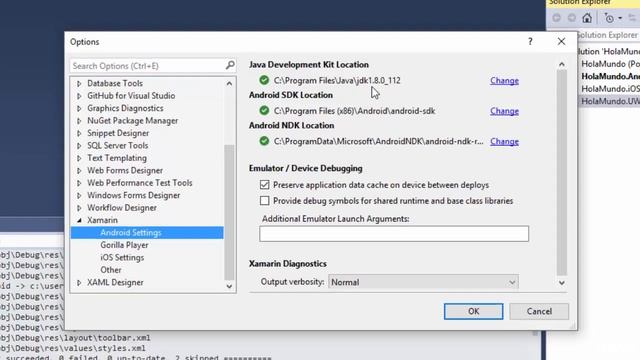
Task: Expand the XAML Designer node
Action: point(79,282)
